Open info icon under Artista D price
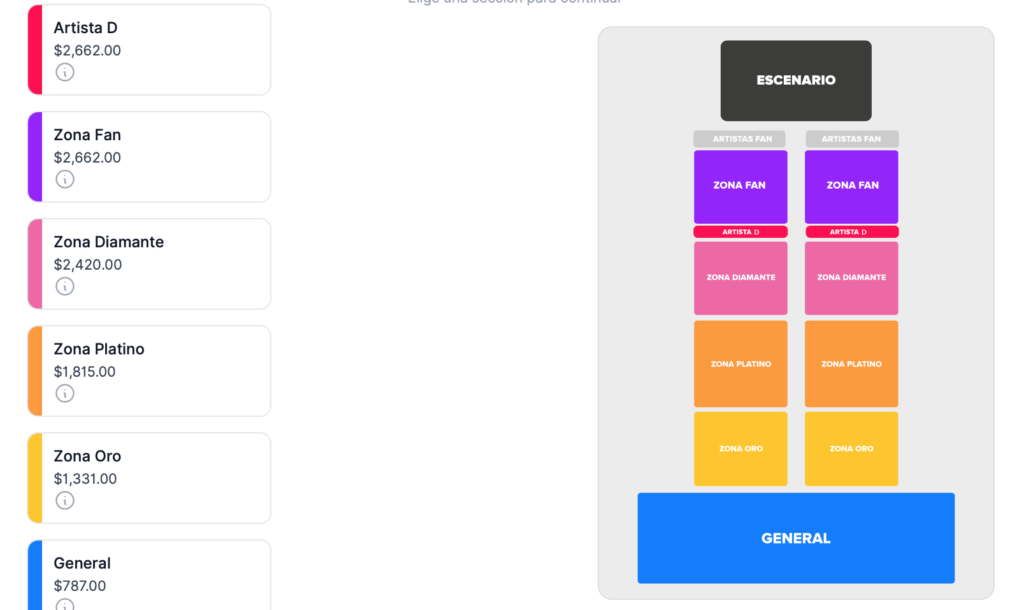 [x=65, y=72]
